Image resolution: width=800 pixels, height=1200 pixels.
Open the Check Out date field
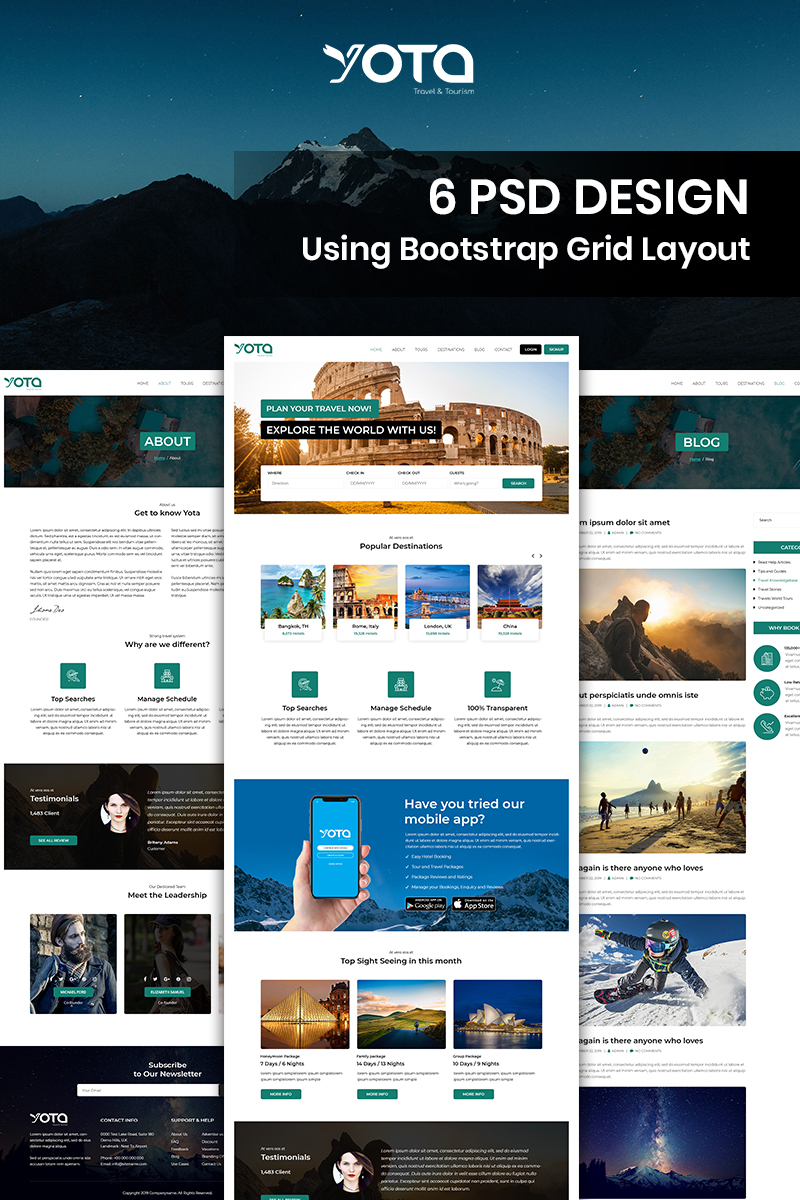point(419,483)
